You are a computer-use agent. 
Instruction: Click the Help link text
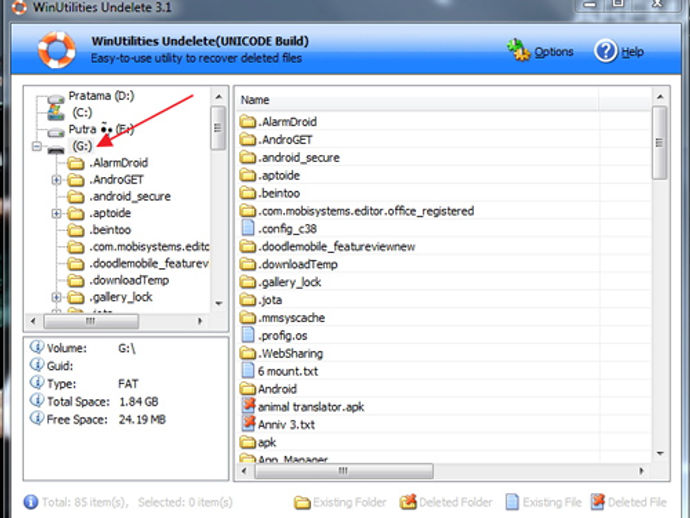click(632, 52)
